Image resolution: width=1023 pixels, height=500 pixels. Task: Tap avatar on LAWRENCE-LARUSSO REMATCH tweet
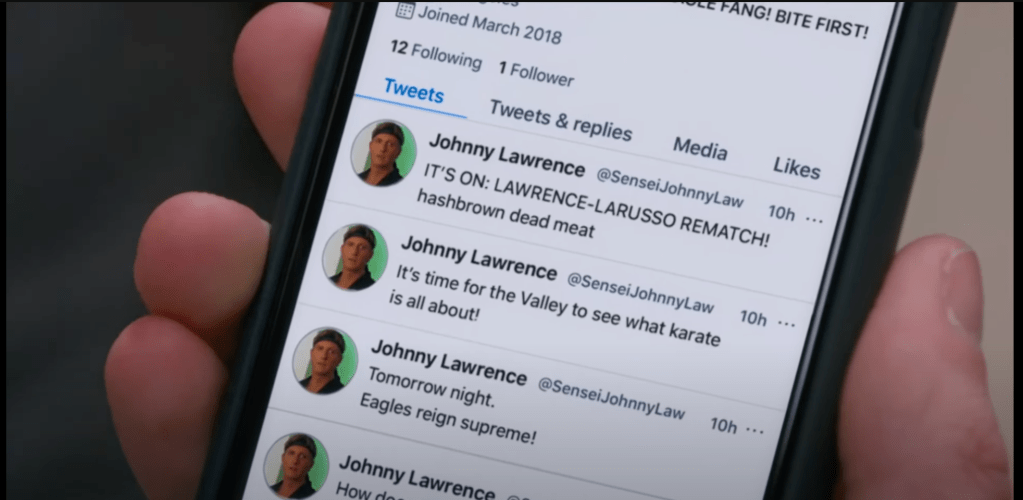pyautogui.click(x=384, y=153)
